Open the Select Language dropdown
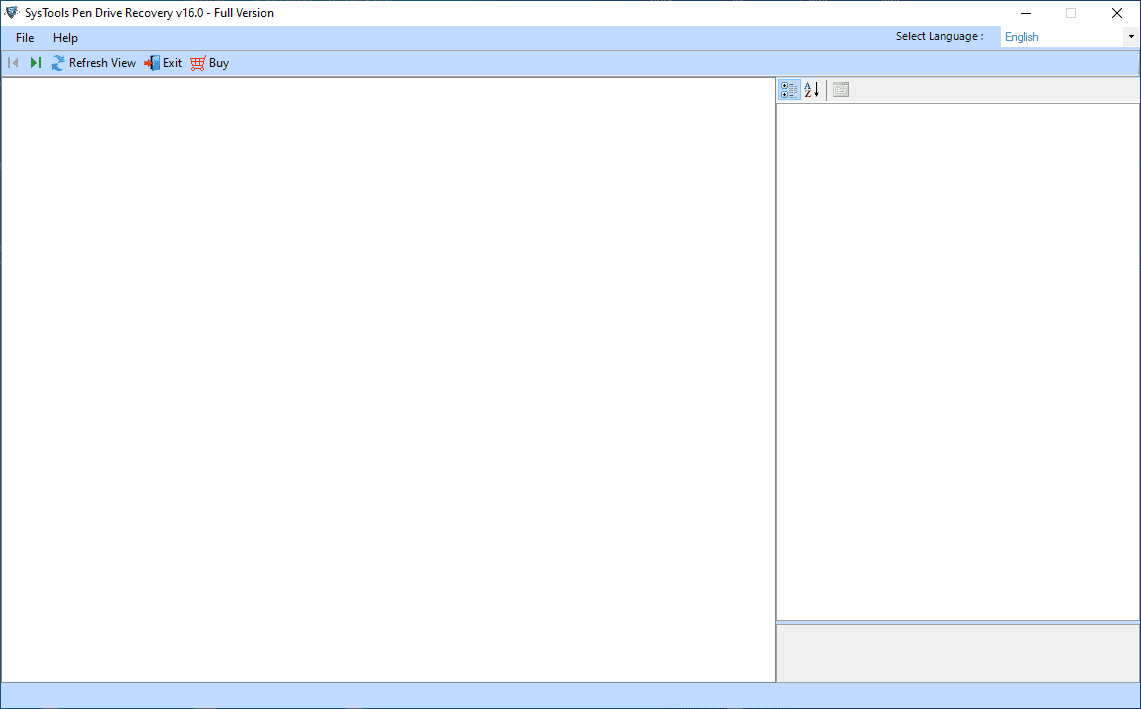This screenshot has height=709, width=1141. pyautogui.click(x=1131, y=36)
